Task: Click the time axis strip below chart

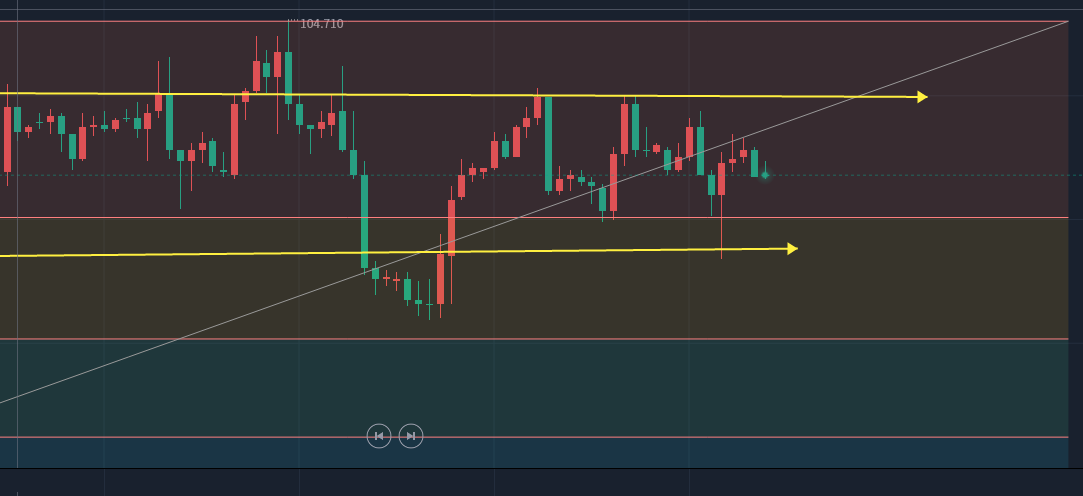Action: (540, 482)
